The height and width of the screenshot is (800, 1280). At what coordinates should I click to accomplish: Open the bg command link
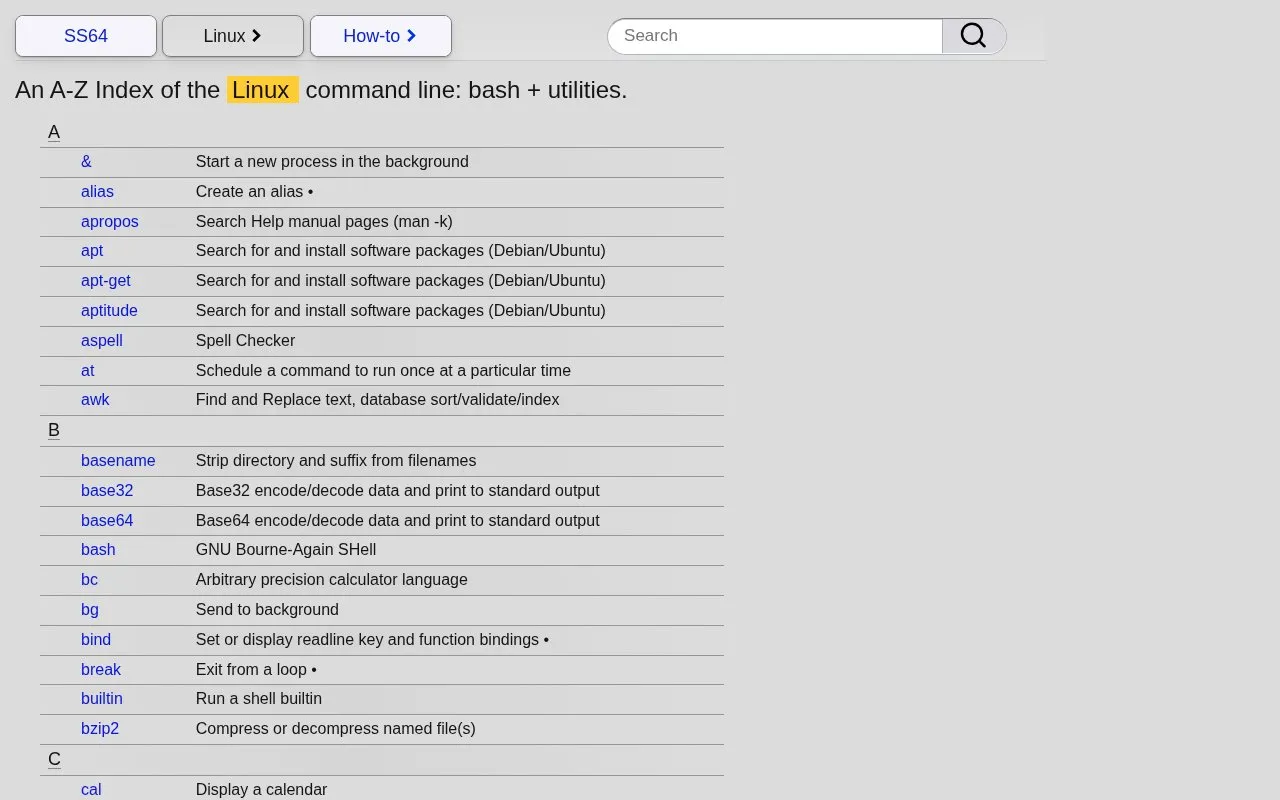coord(90,610)
